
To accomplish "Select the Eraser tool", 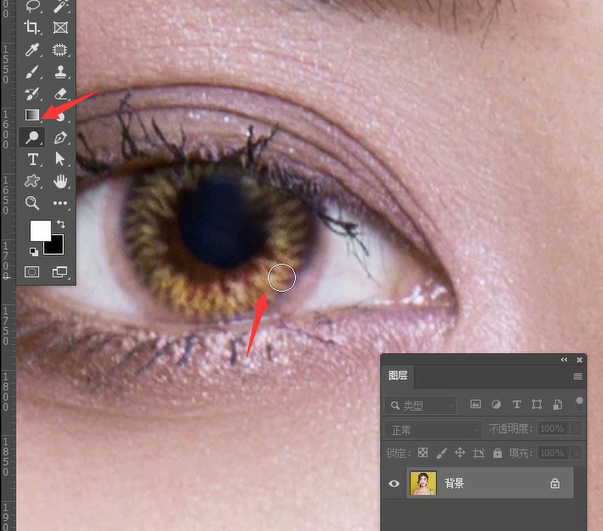I will (x=60, y=94).
